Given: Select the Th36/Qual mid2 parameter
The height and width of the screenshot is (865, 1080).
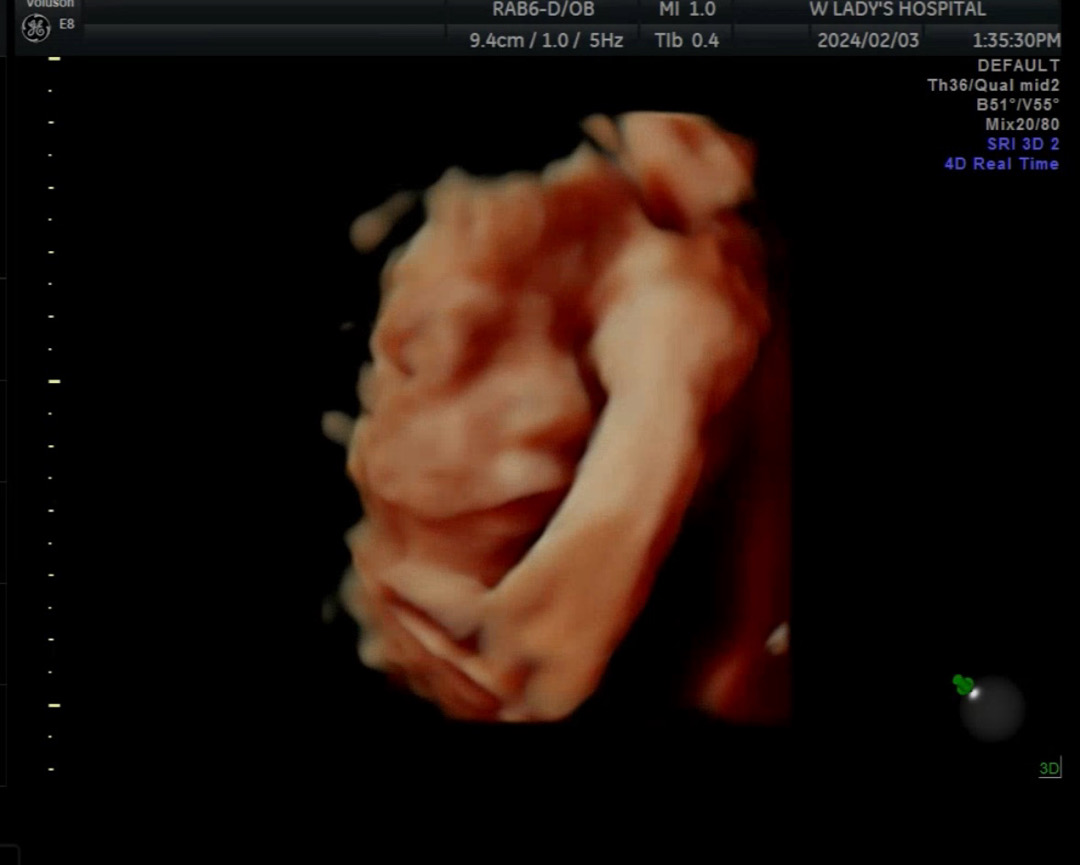Looking at the screenshot, I should click(x=993, y=86).
